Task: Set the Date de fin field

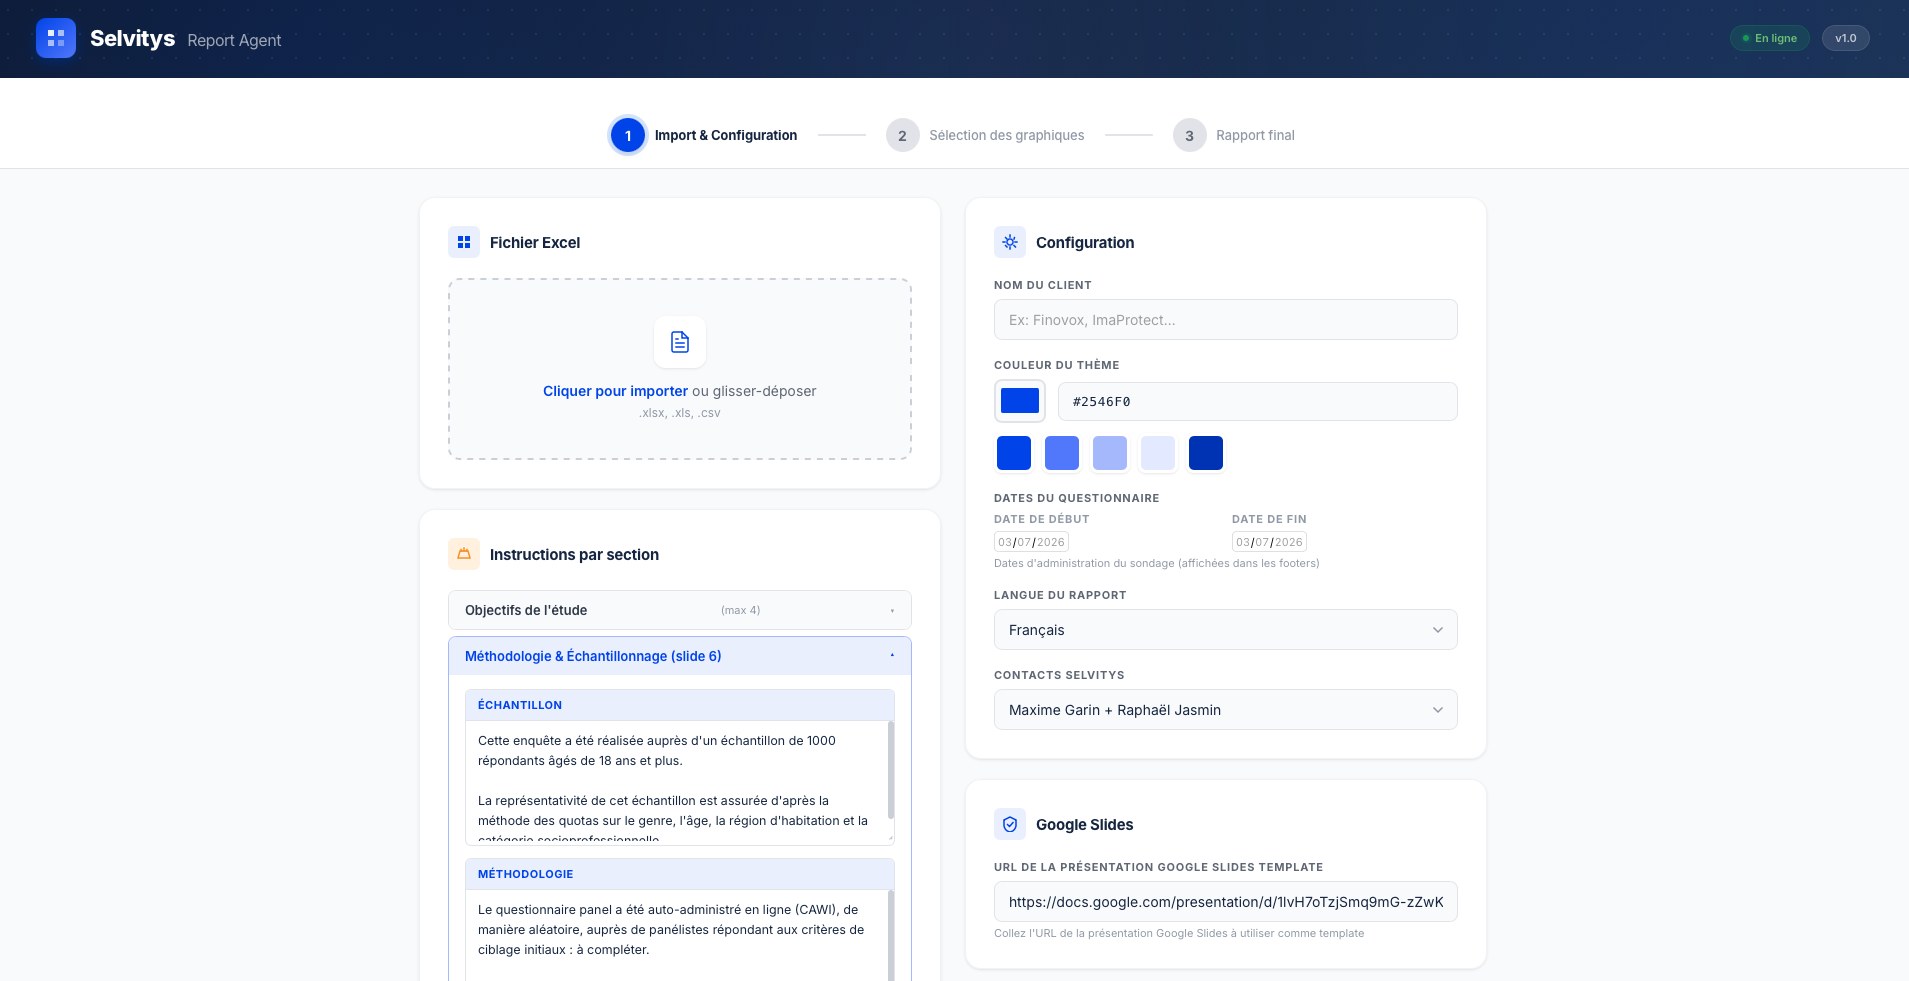Action: pos(1269,542)
